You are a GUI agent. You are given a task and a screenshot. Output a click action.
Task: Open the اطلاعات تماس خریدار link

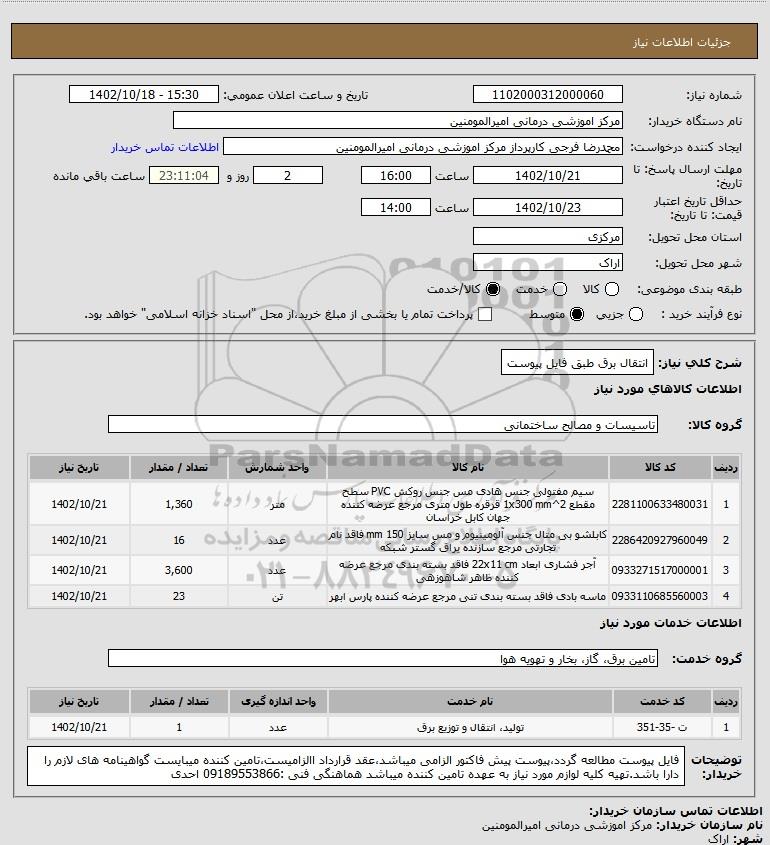tap(165, 147)
